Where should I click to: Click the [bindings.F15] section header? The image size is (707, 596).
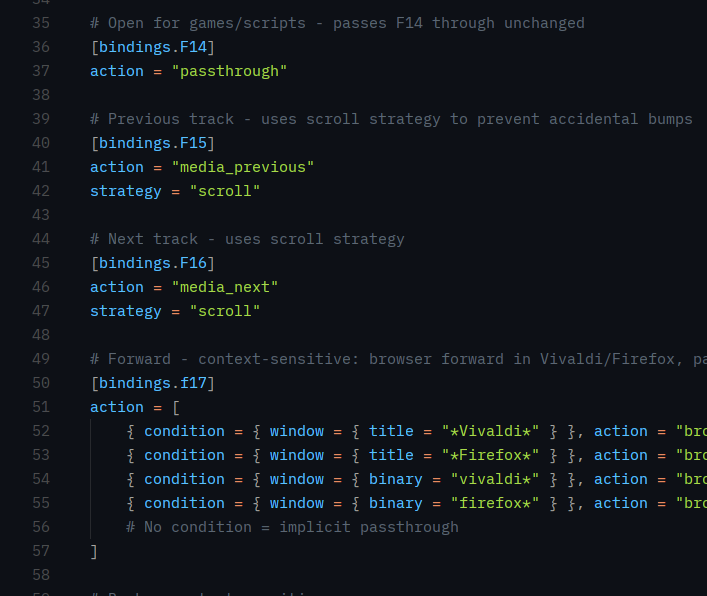tap(152, 143)
